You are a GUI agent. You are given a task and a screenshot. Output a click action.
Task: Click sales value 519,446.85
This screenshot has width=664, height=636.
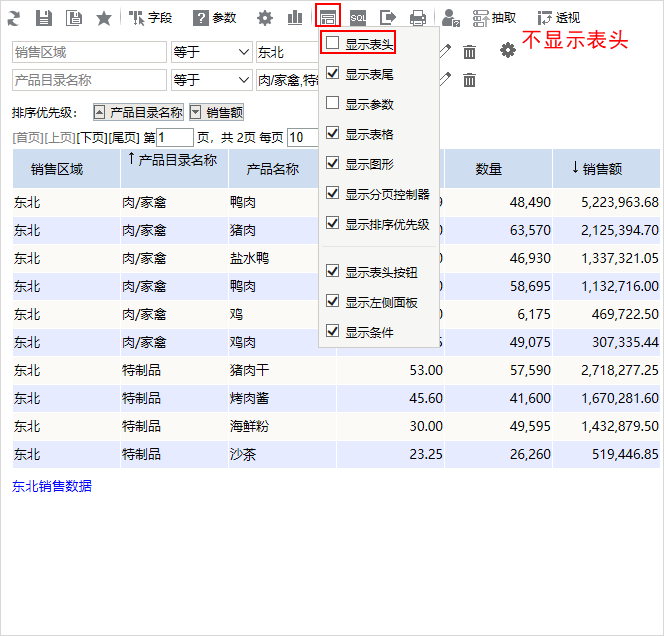point(625,455)
